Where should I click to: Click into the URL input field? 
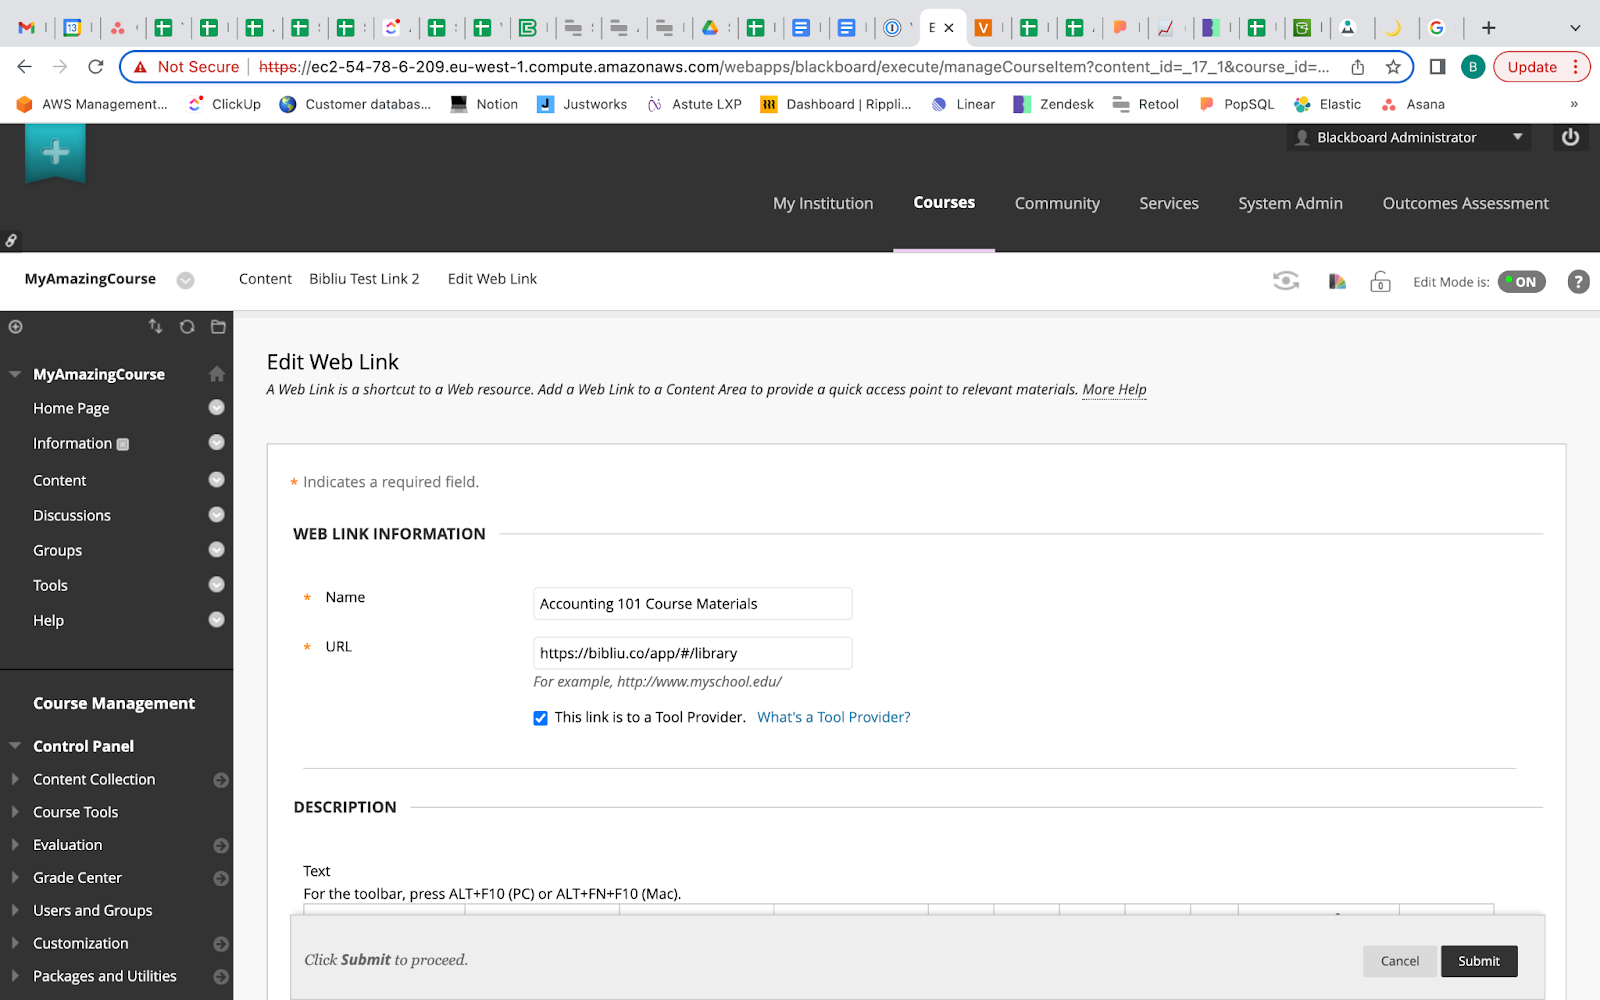tap(692, 653)
